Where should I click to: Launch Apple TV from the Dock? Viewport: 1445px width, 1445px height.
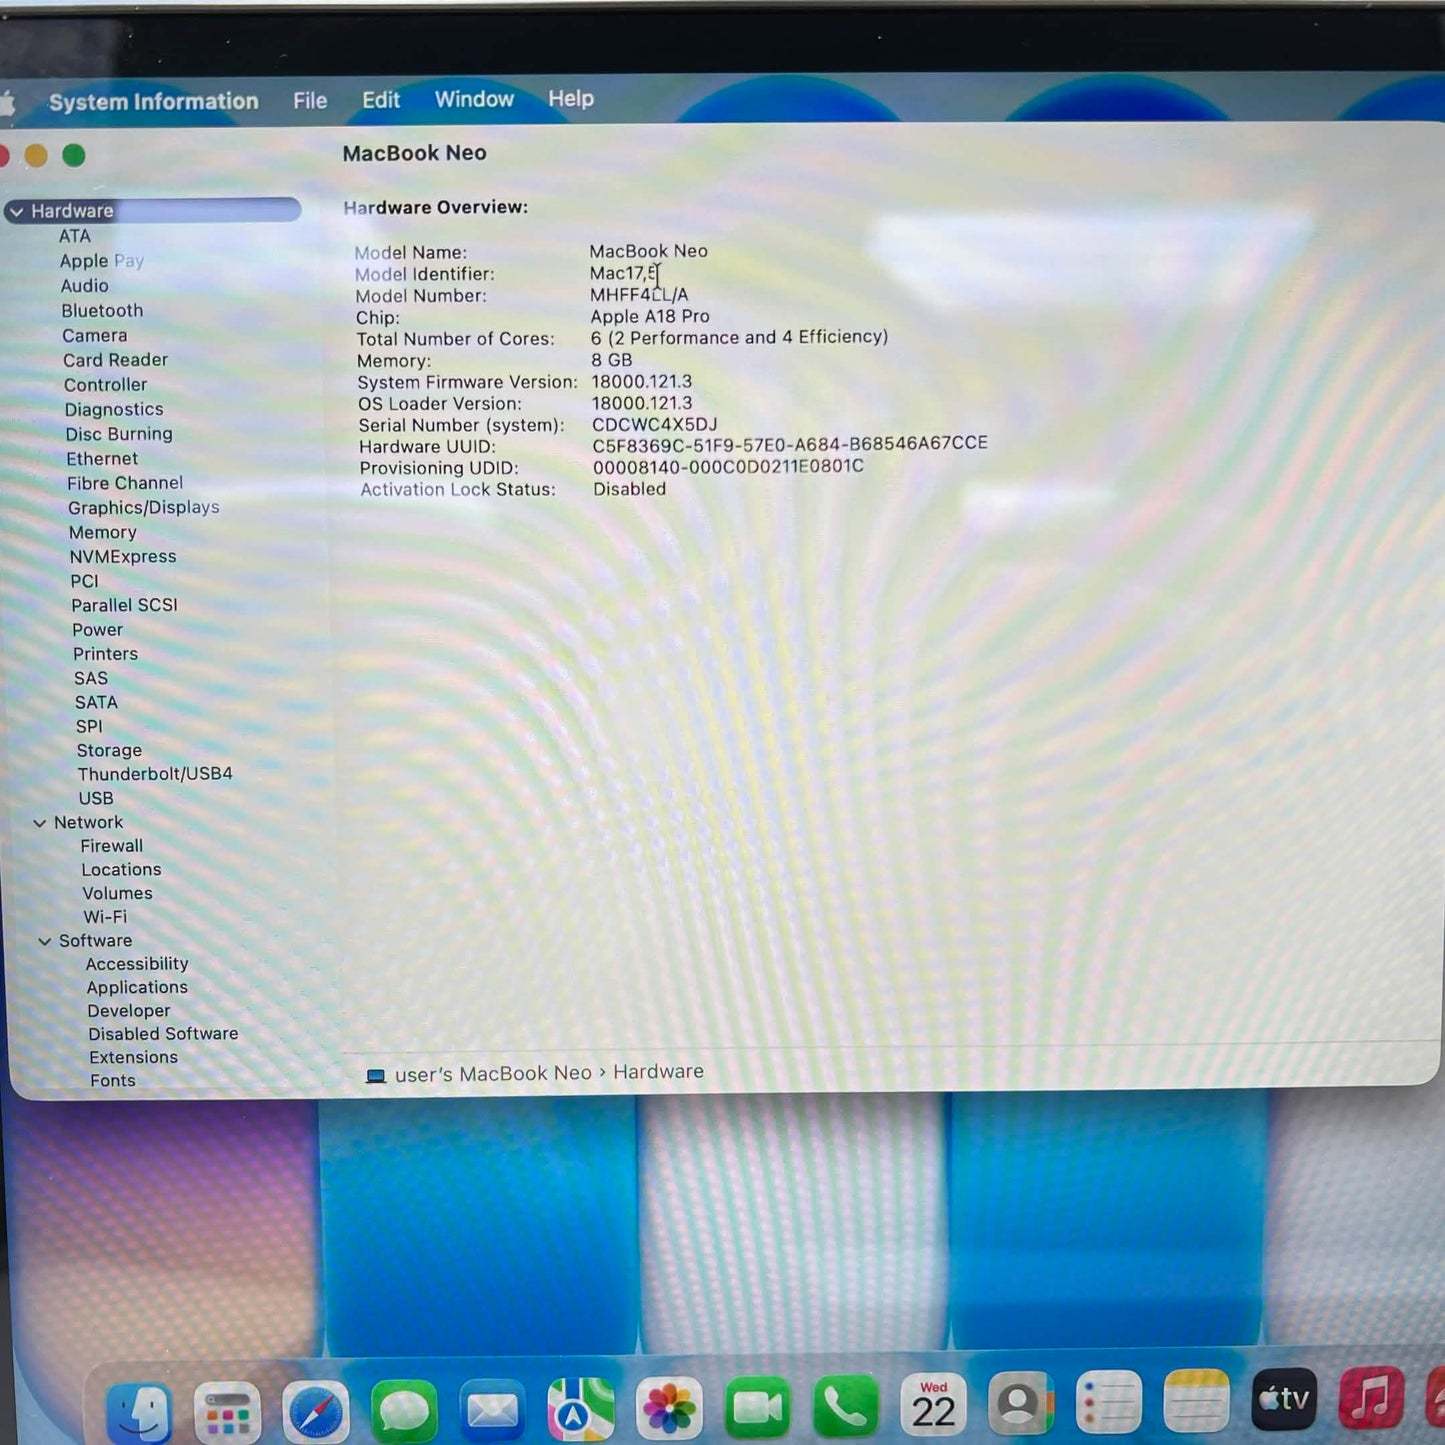click(1285, 1399)
